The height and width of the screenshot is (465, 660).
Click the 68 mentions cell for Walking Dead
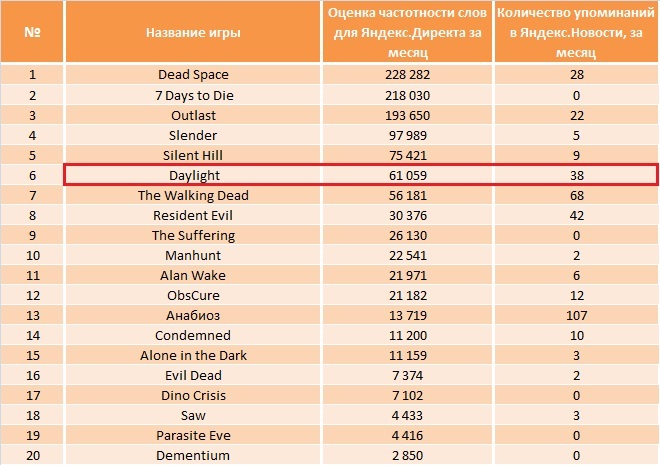click(x=576, y=195)
